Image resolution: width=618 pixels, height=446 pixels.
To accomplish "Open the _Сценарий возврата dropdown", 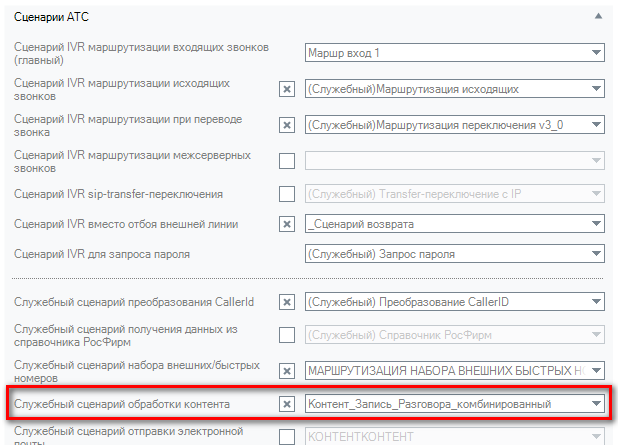I will coord(596,224).
